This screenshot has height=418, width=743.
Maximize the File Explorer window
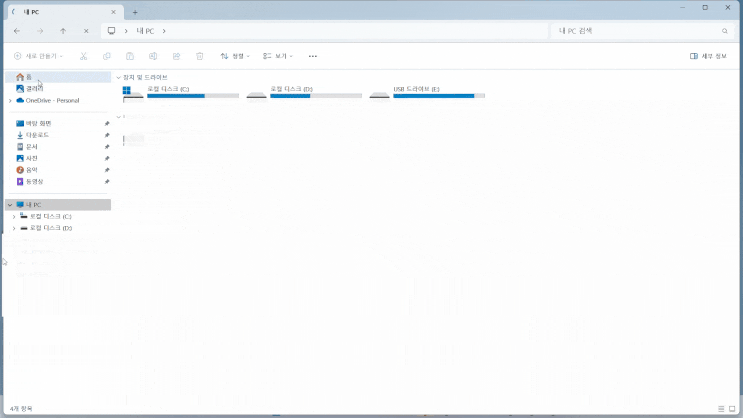(x=705, y=8)
